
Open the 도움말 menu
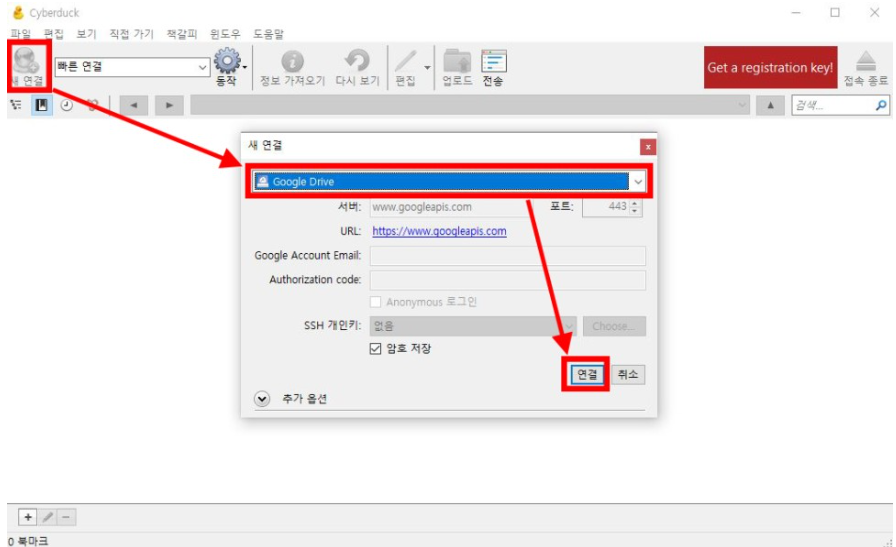(x=269, y=34)
